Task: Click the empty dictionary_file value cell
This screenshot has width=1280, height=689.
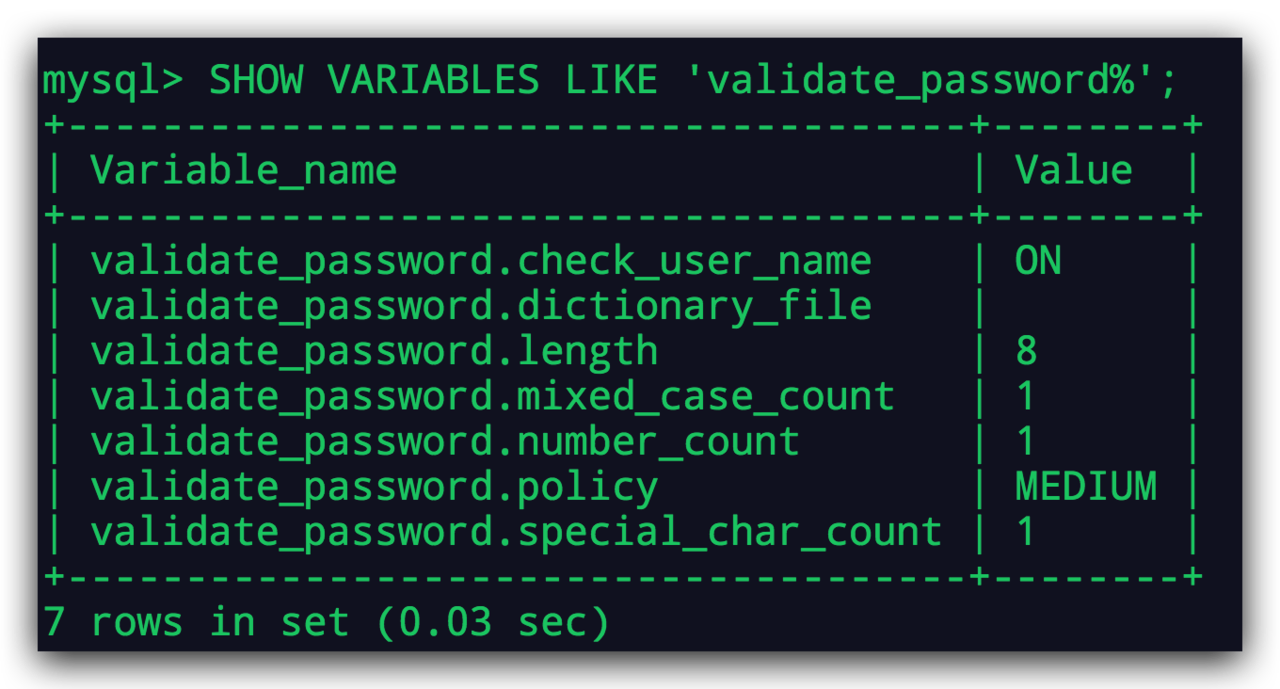Action: click(1085, 307)
